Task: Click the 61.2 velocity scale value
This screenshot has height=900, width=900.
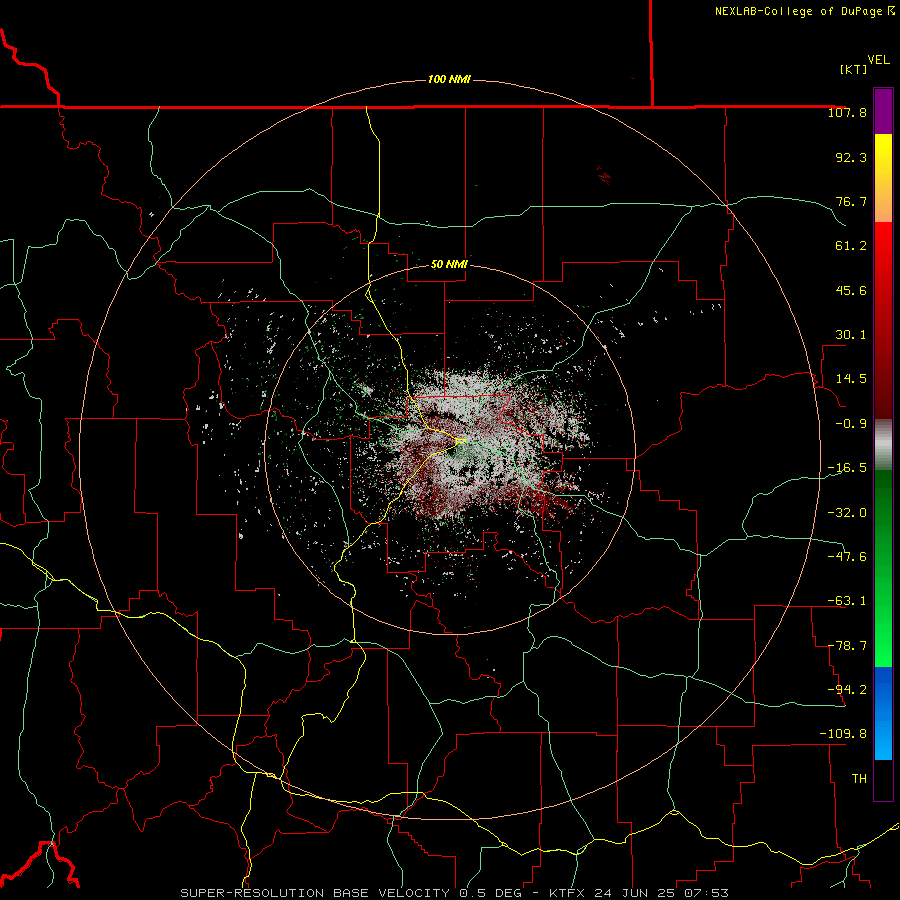Action: coord(851,246)
